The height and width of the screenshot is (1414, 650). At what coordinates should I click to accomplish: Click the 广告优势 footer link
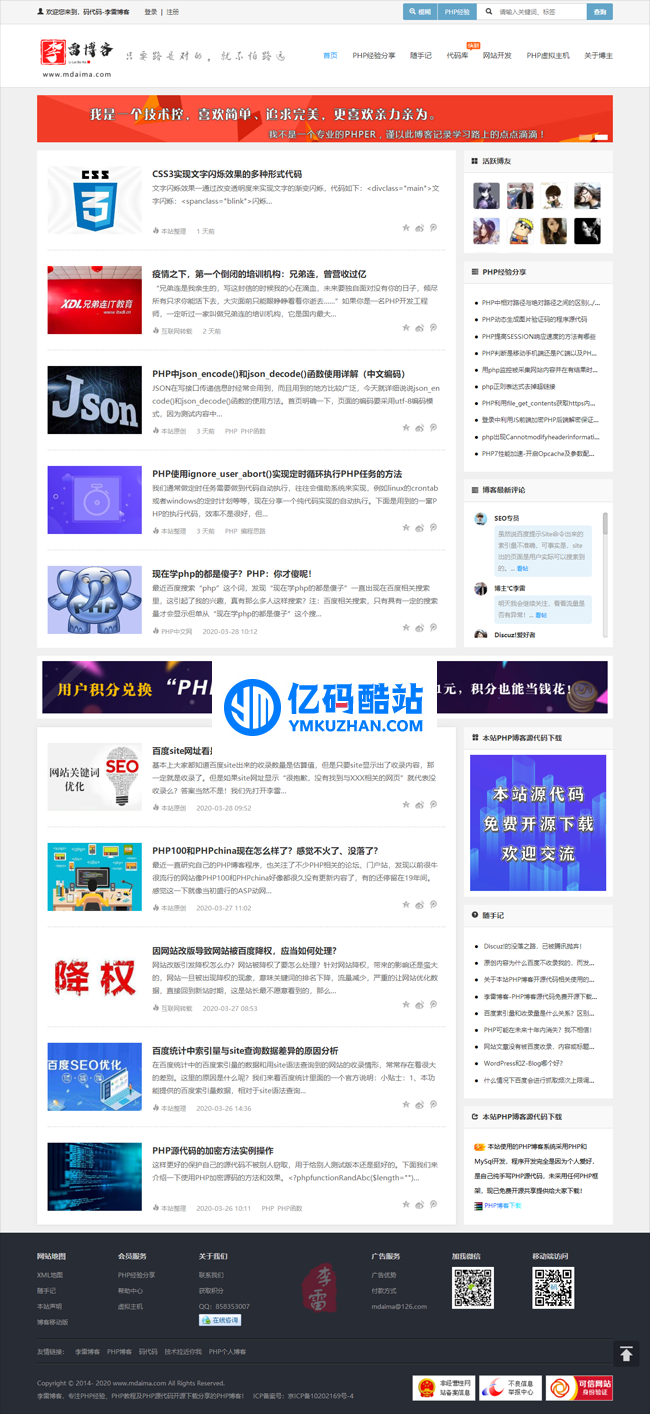click(x=384, y=1275)
